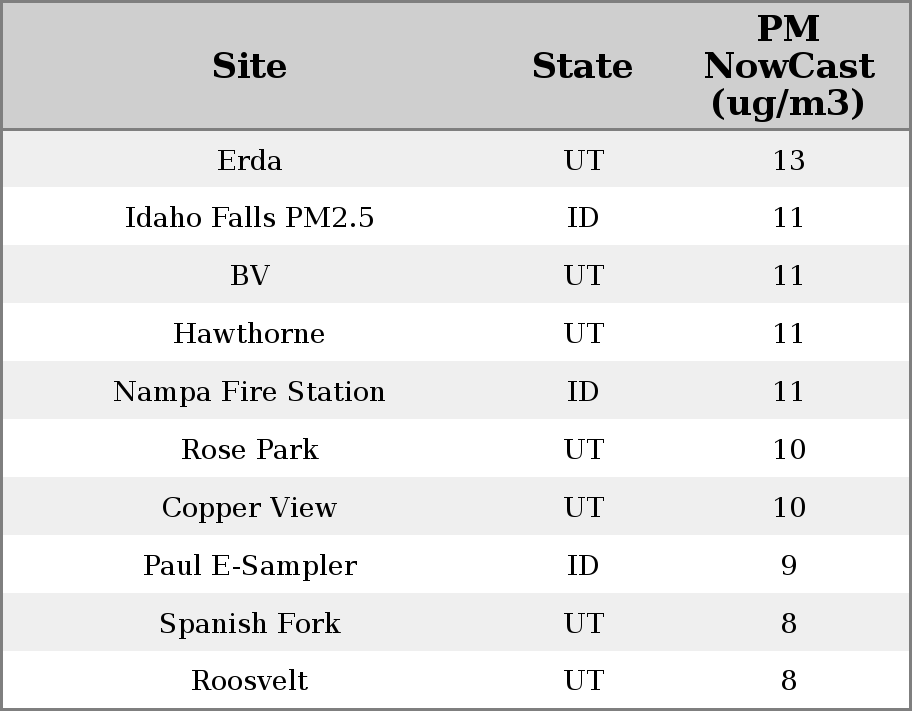Select the BV site cell

249,276
